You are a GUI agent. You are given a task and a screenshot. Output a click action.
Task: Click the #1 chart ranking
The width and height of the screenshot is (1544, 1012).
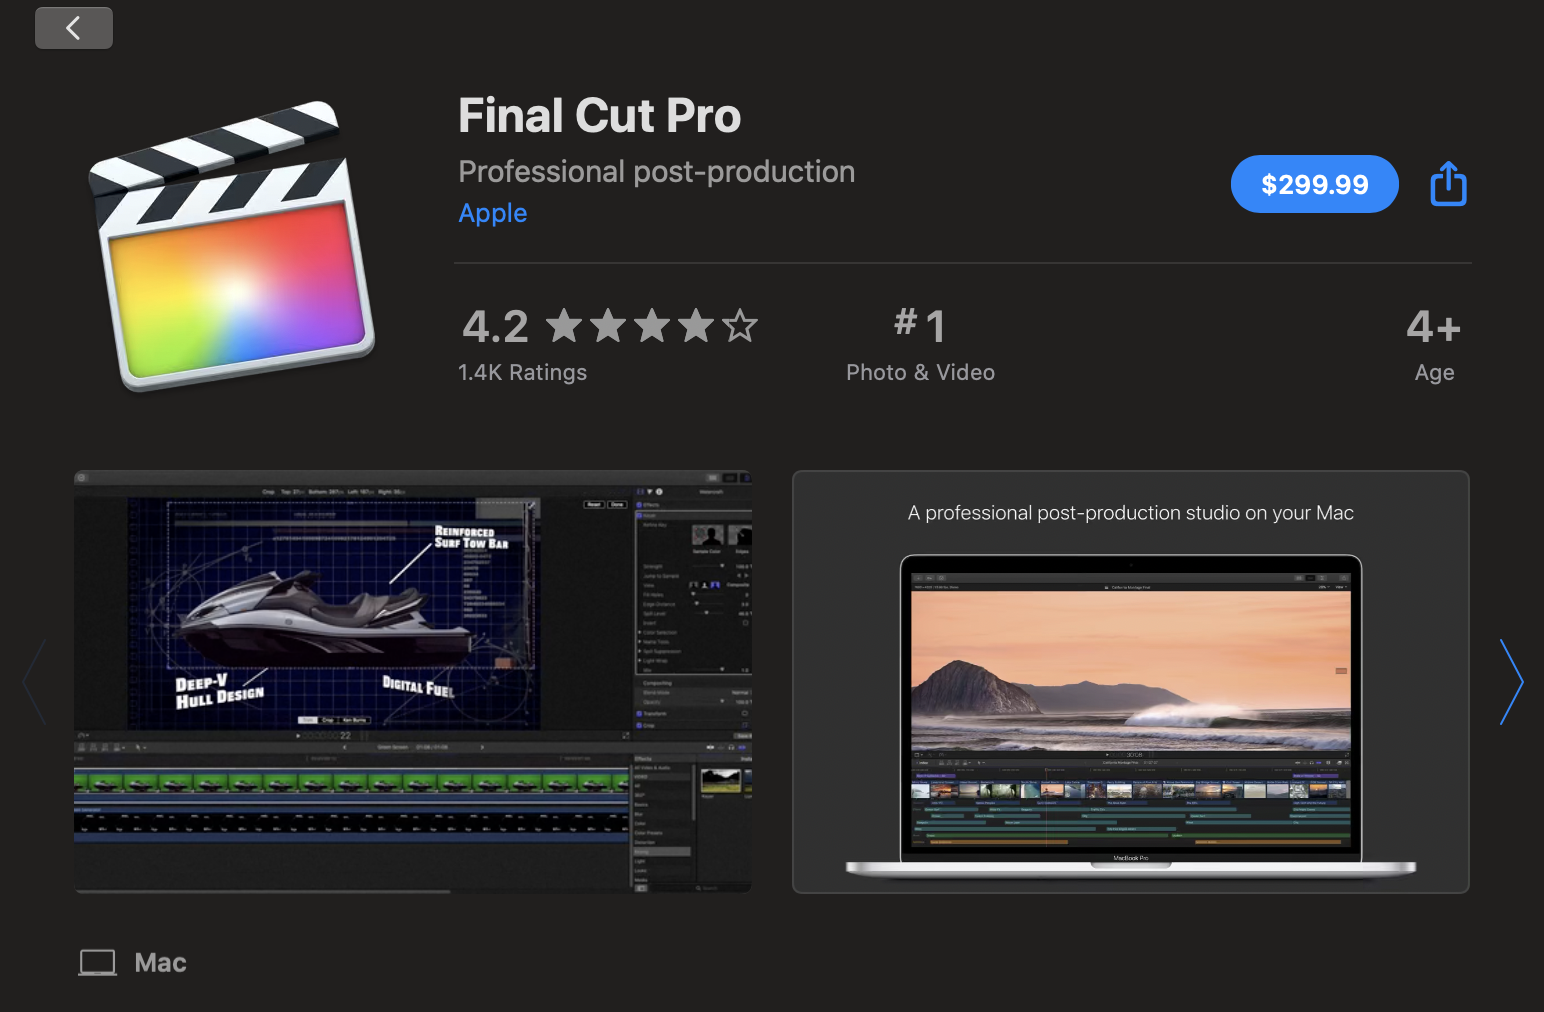coord(920,326)
